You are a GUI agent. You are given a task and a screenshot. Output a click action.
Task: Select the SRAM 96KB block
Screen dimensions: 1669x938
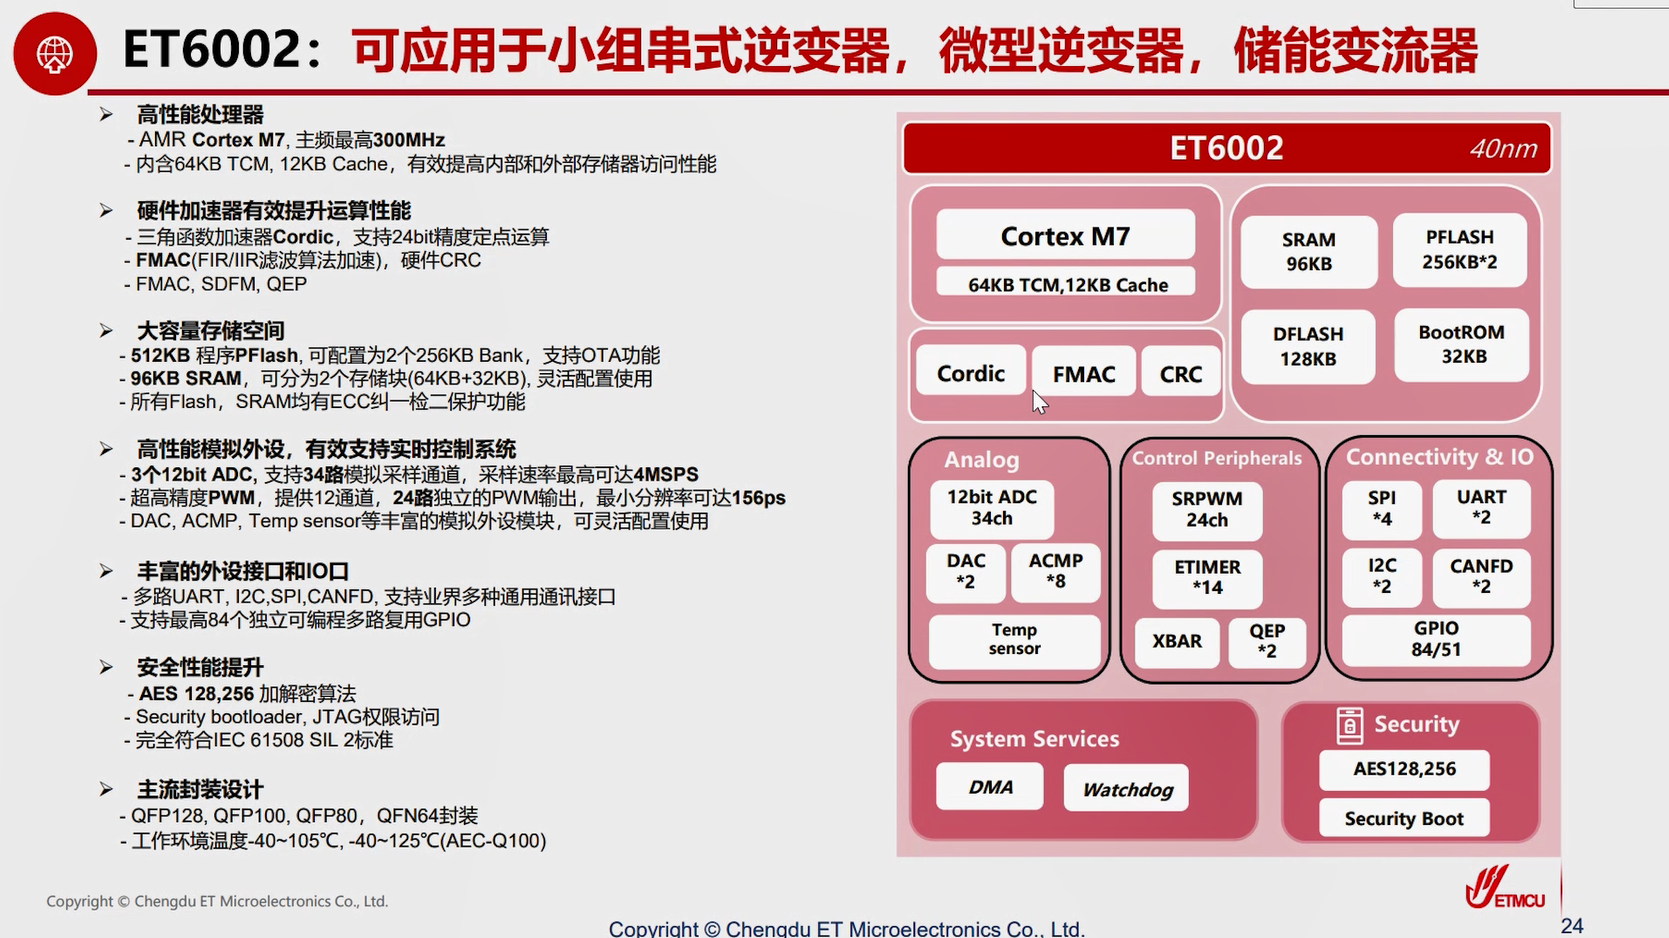(x=1308, y=251)
